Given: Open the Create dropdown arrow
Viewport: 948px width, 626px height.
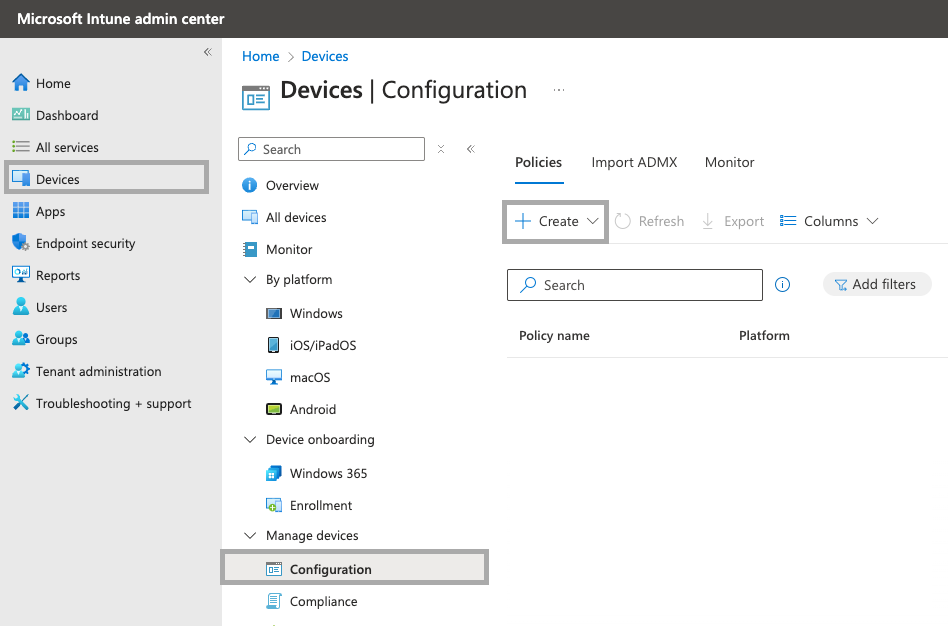Looking at the screenshot, I should coord(593,221).
